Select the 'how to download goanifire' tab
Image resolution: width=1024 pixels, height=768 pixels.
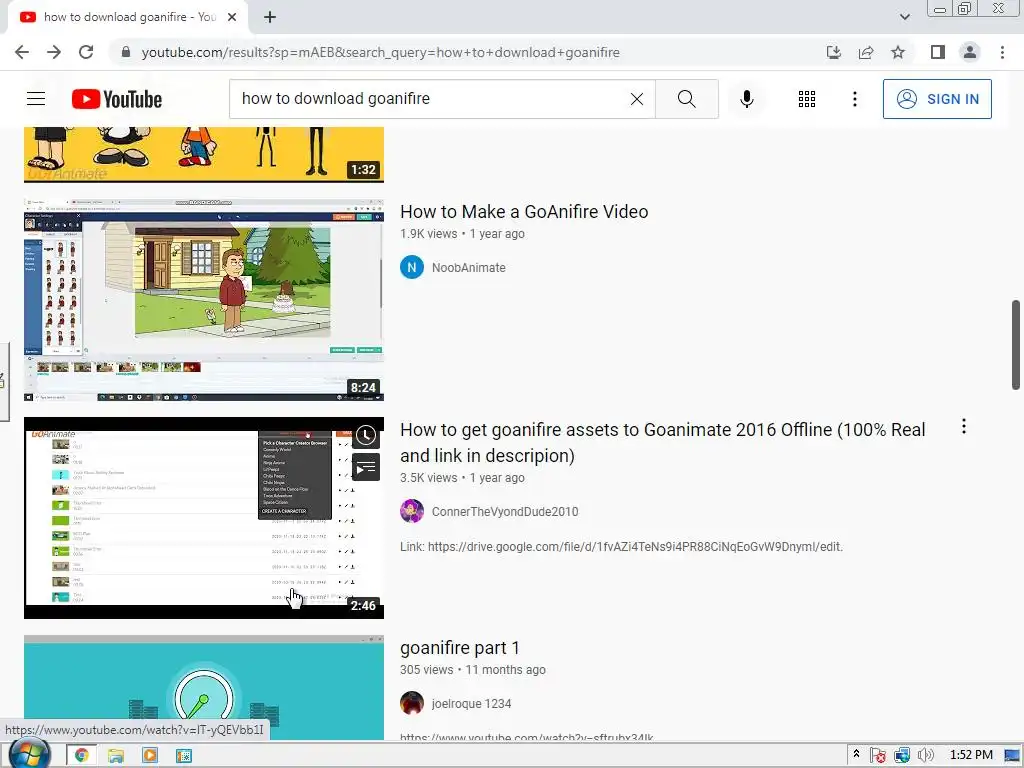(x=129, y=17)
